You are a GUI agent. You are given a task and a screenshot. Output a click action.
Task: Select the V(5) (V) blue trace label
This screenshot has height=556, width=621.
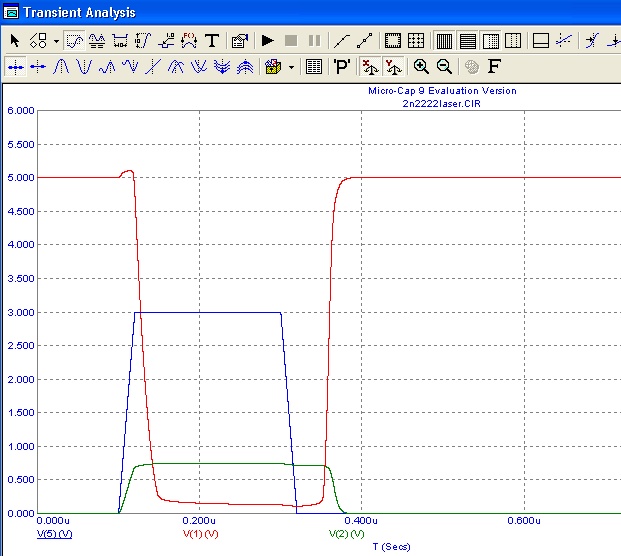tap(54, 534)
